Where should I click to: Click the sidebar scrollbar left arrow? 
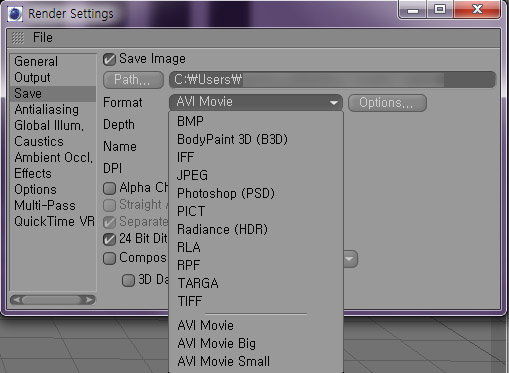16,300
